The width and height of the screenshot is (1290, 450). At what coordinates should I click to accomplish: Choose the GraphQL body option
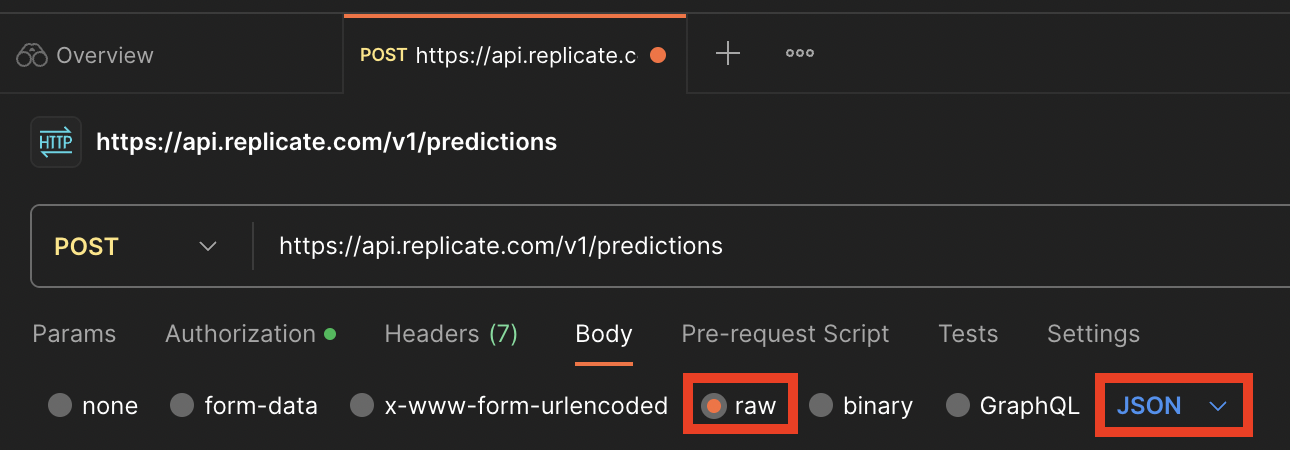click(x=958, y=405)
